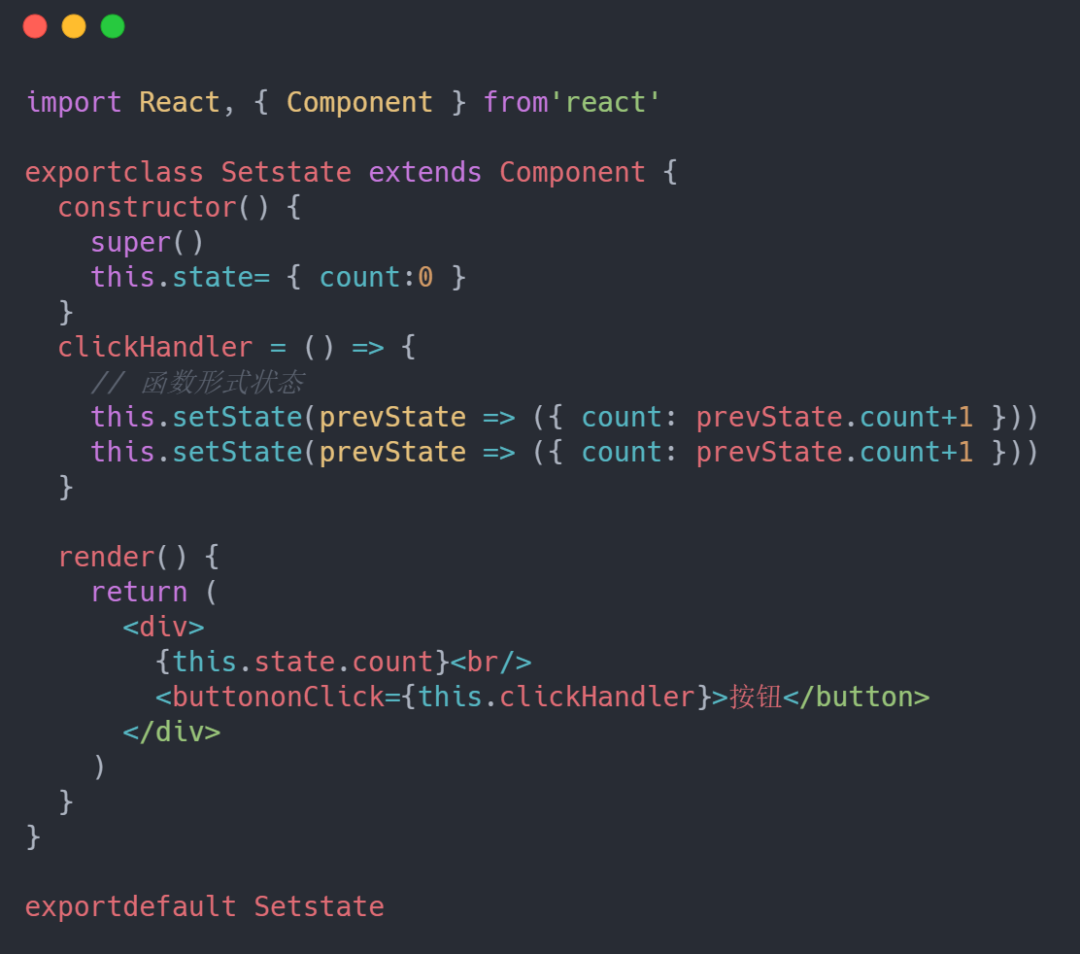This screenshot has height=954, width=1080.
Task: Click the 'import' keyword
Action: pos(74,103)
